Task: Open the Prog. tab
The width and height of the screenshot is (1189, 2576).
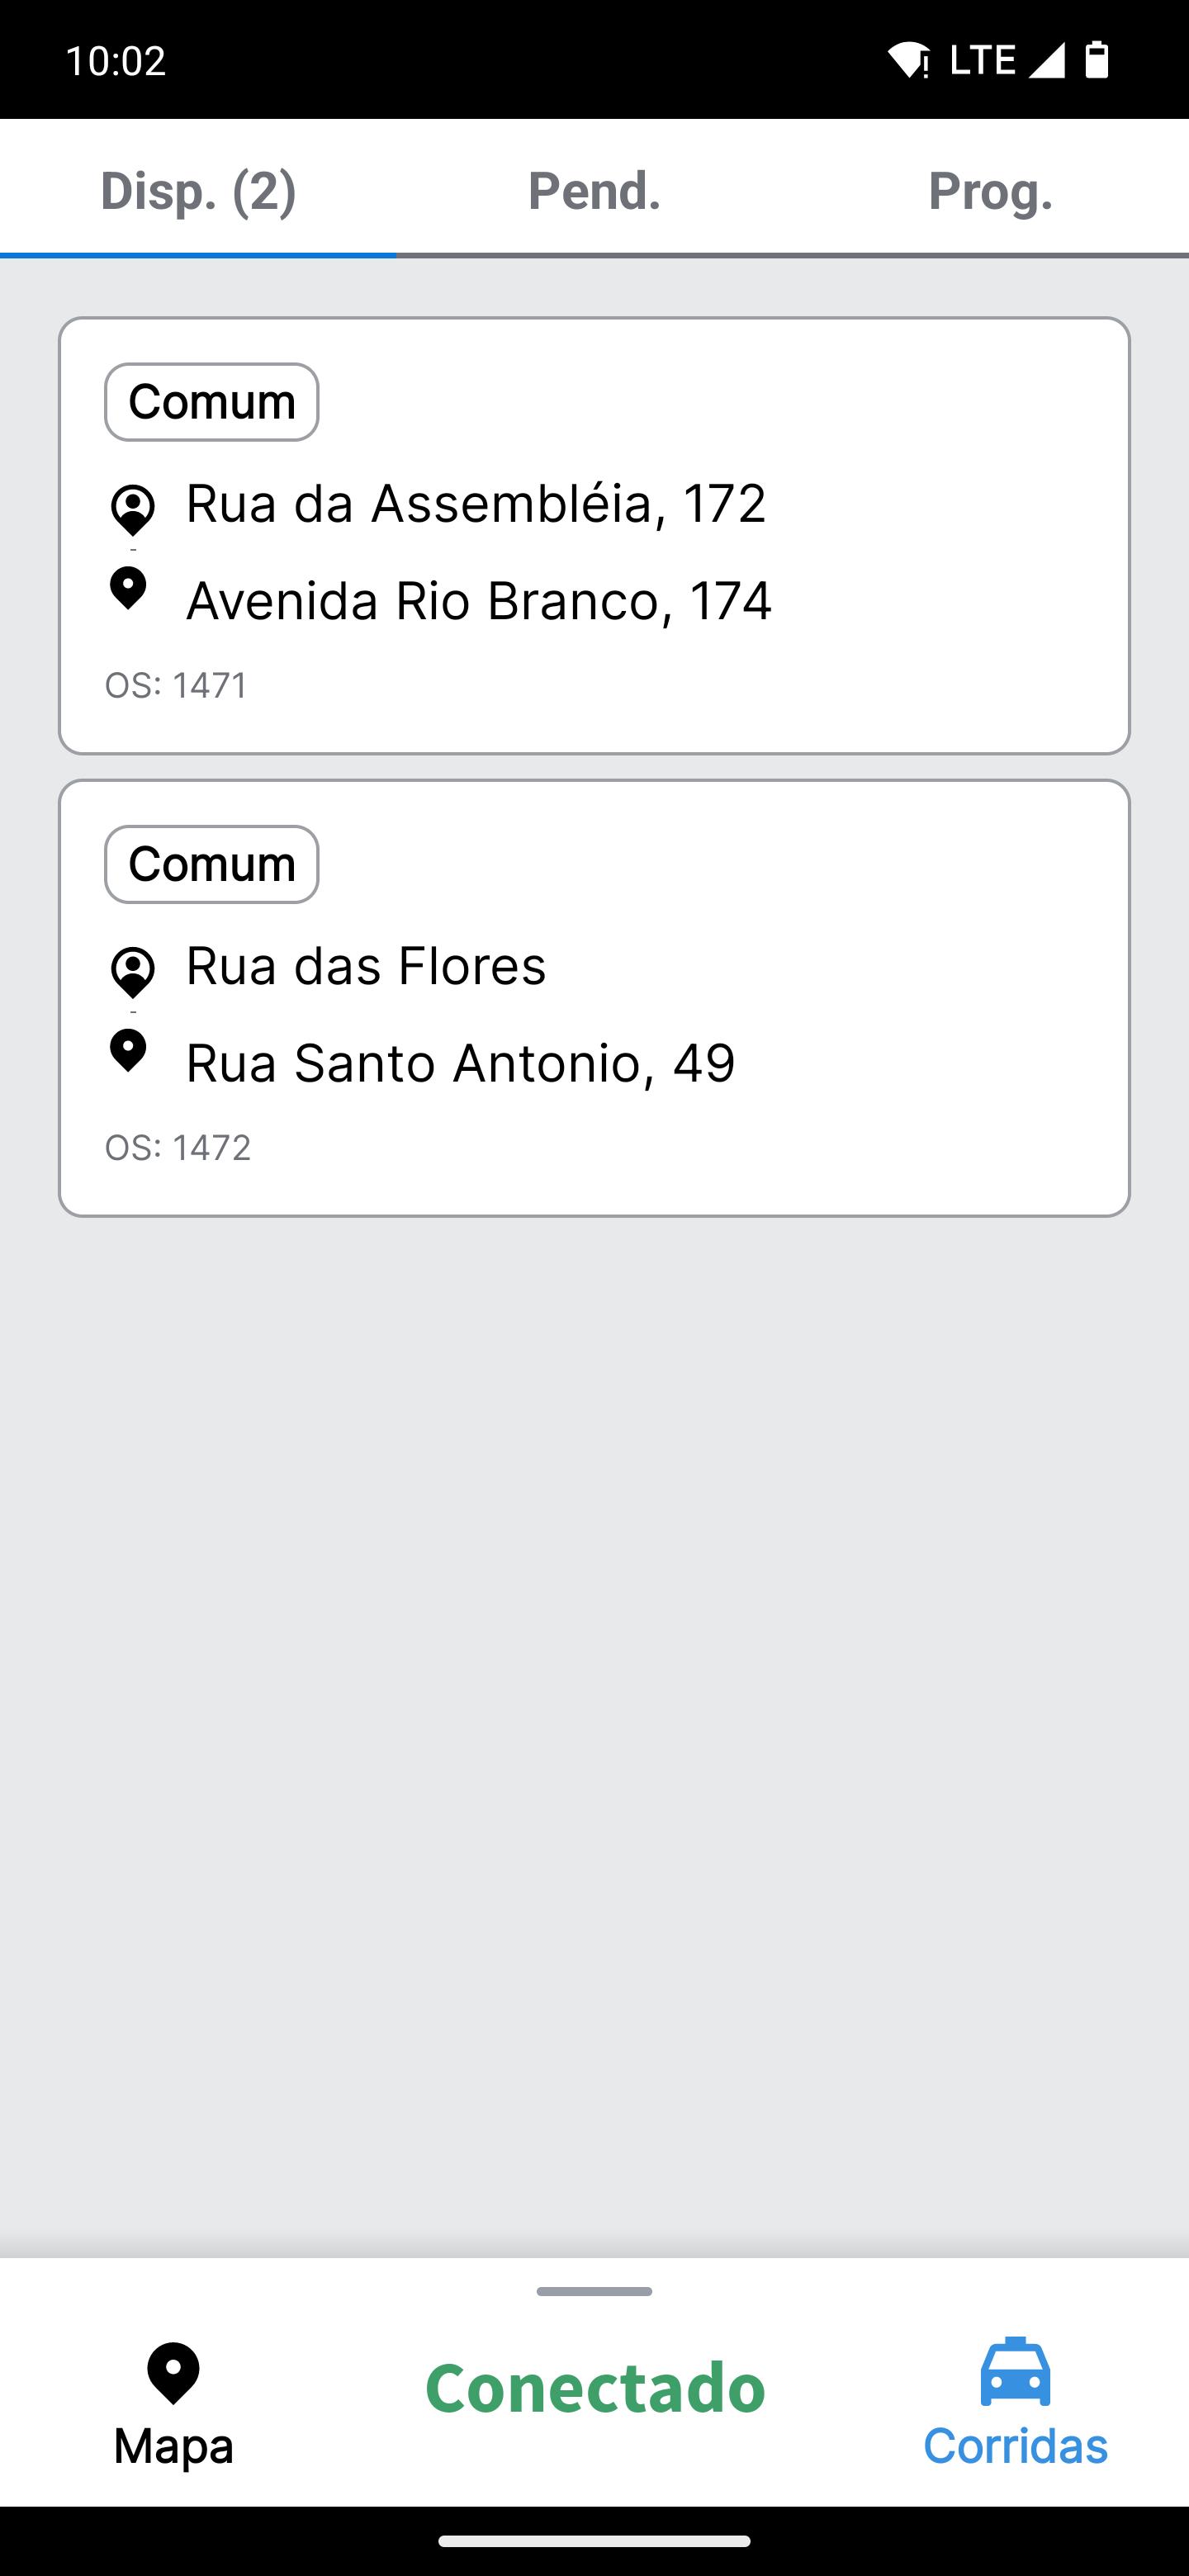Action: click(990, 190)
